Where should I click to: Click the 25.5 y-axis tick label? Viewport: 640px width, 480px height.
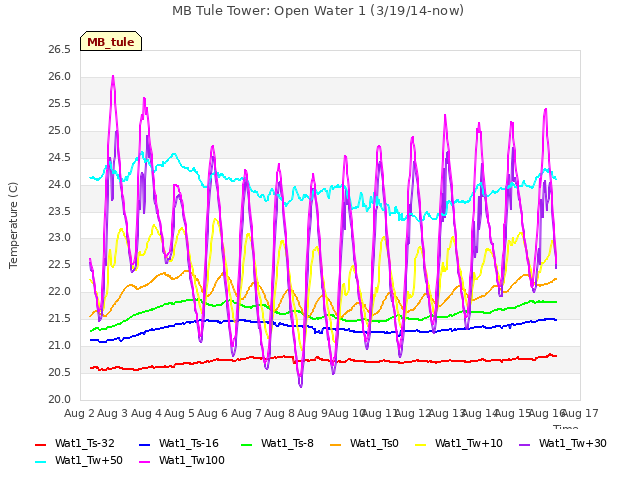pos(60,104)
